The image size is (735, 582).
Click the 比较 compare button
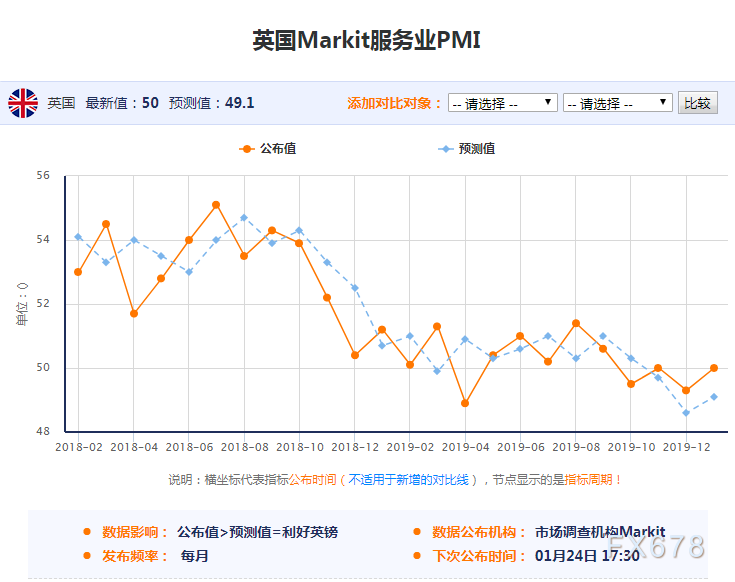coord(698,103)
